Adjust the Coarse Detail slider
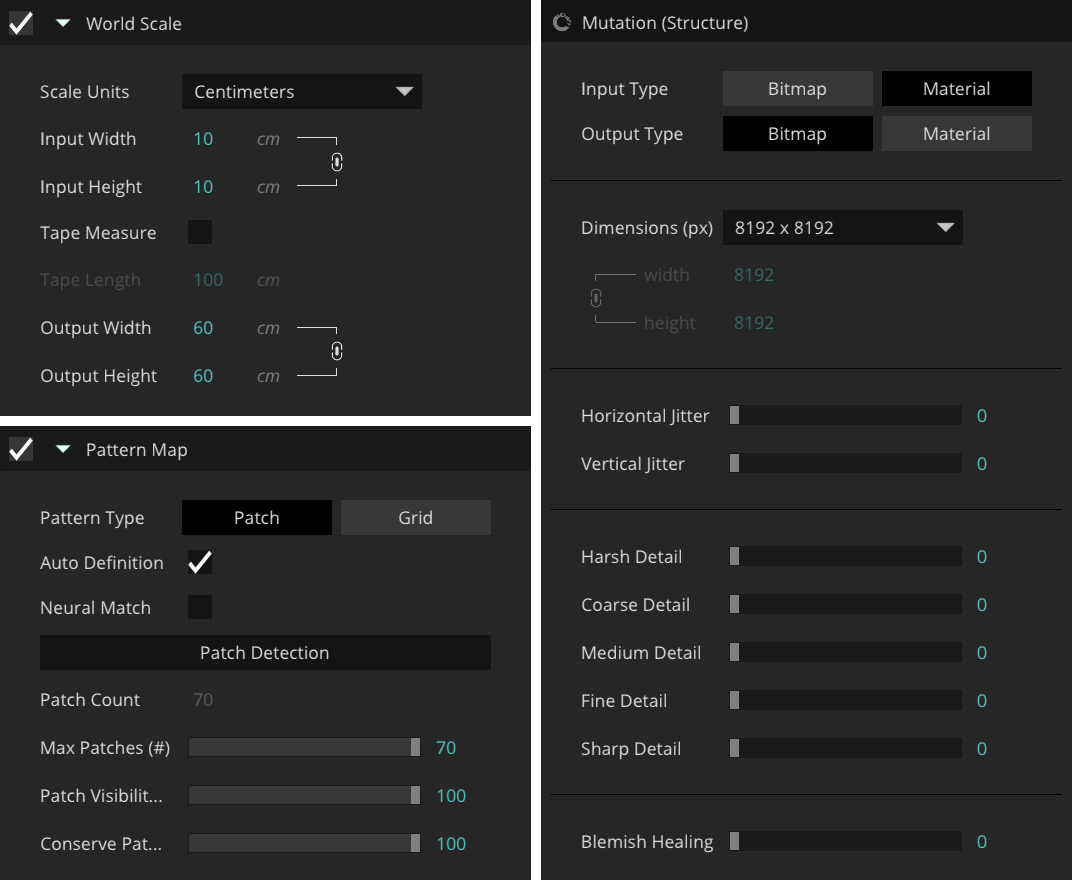Screen dimensions: 1072x880 click(x=846, y=604)
